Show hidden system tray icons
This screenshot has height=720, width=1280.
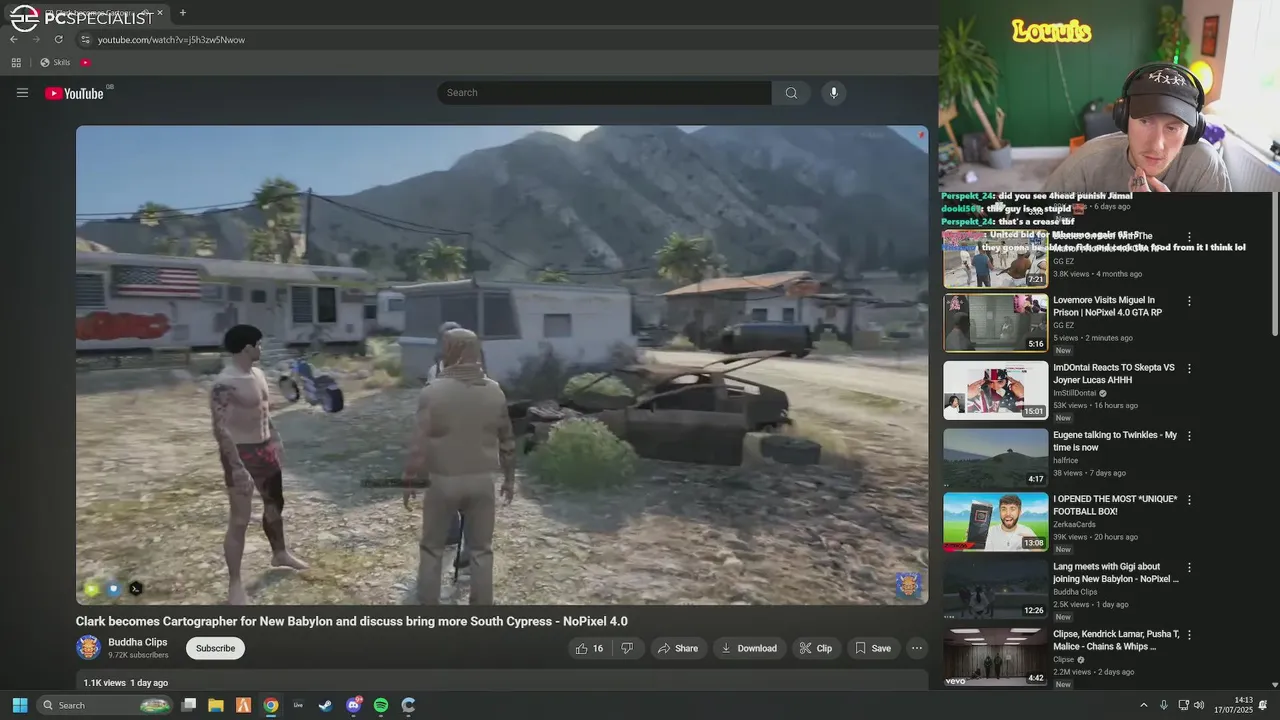[1144, 705]
